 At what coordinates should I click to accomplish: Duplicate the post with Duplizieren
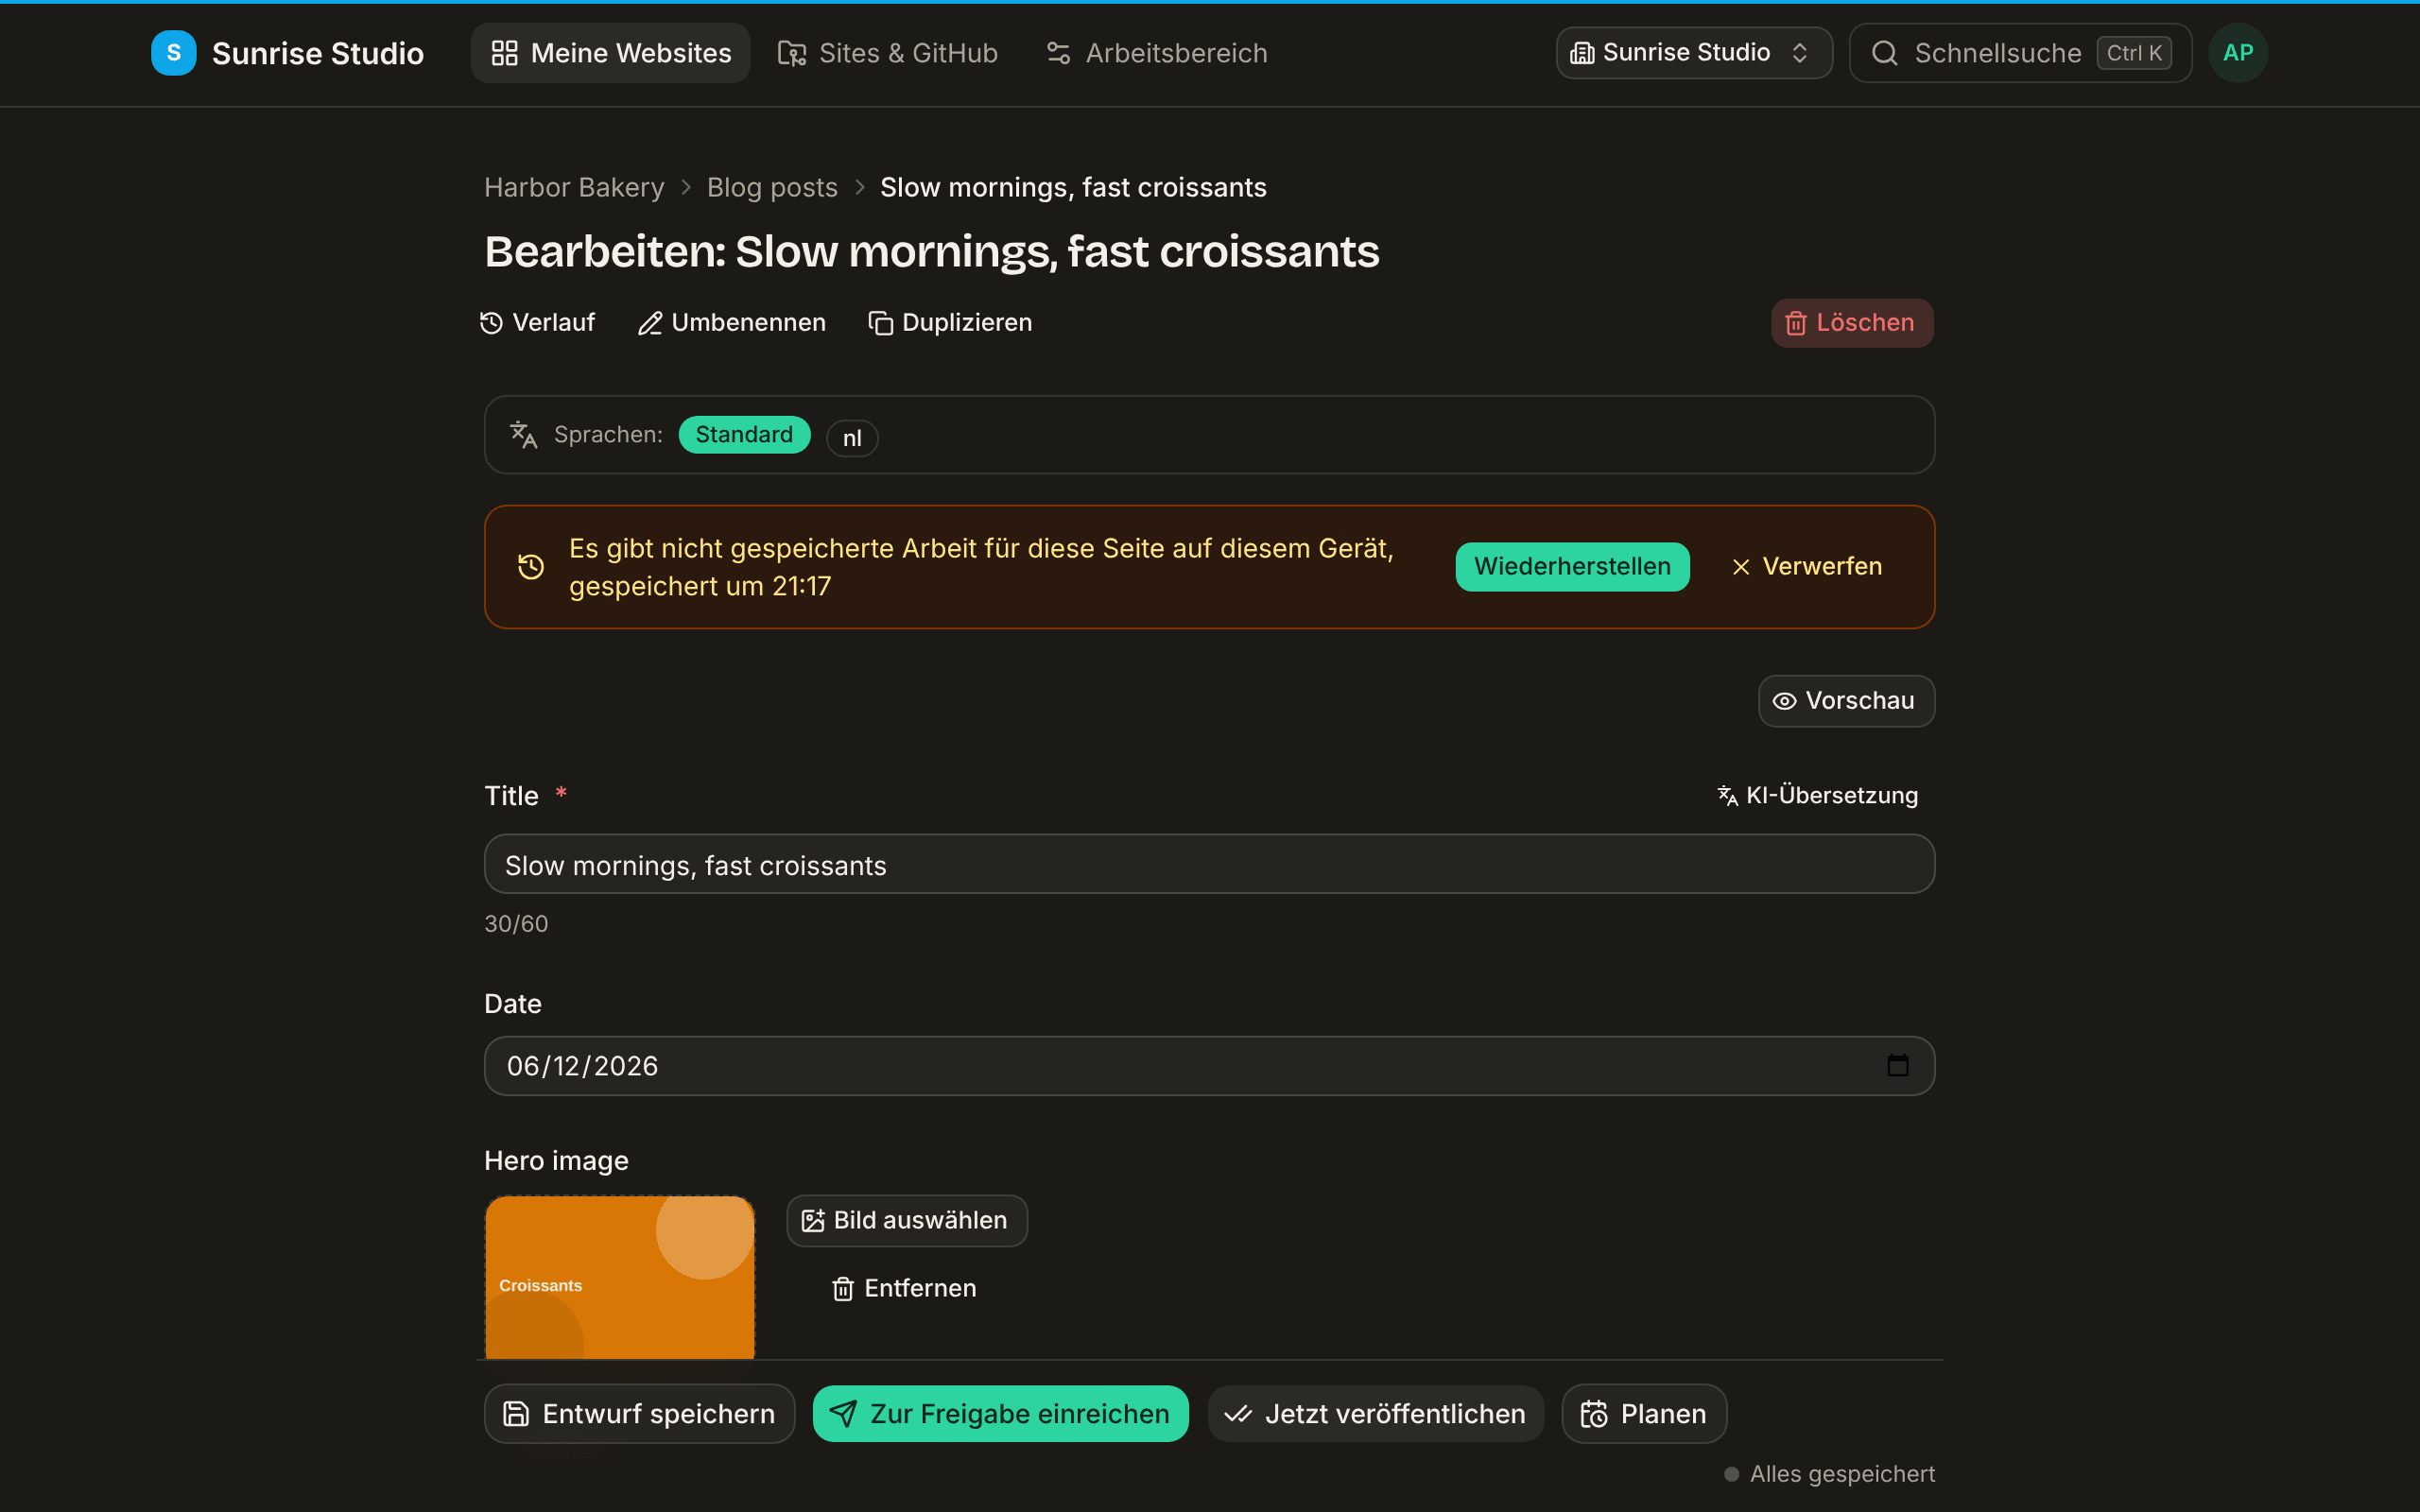950,322
